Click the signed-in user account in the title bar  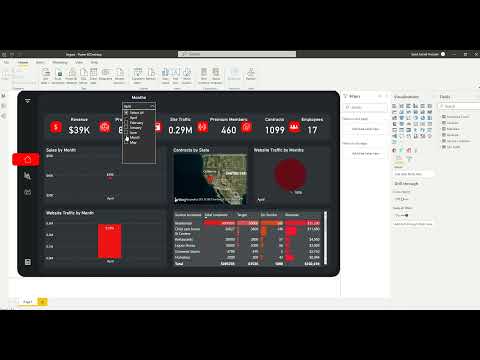(x=428, y=54)
